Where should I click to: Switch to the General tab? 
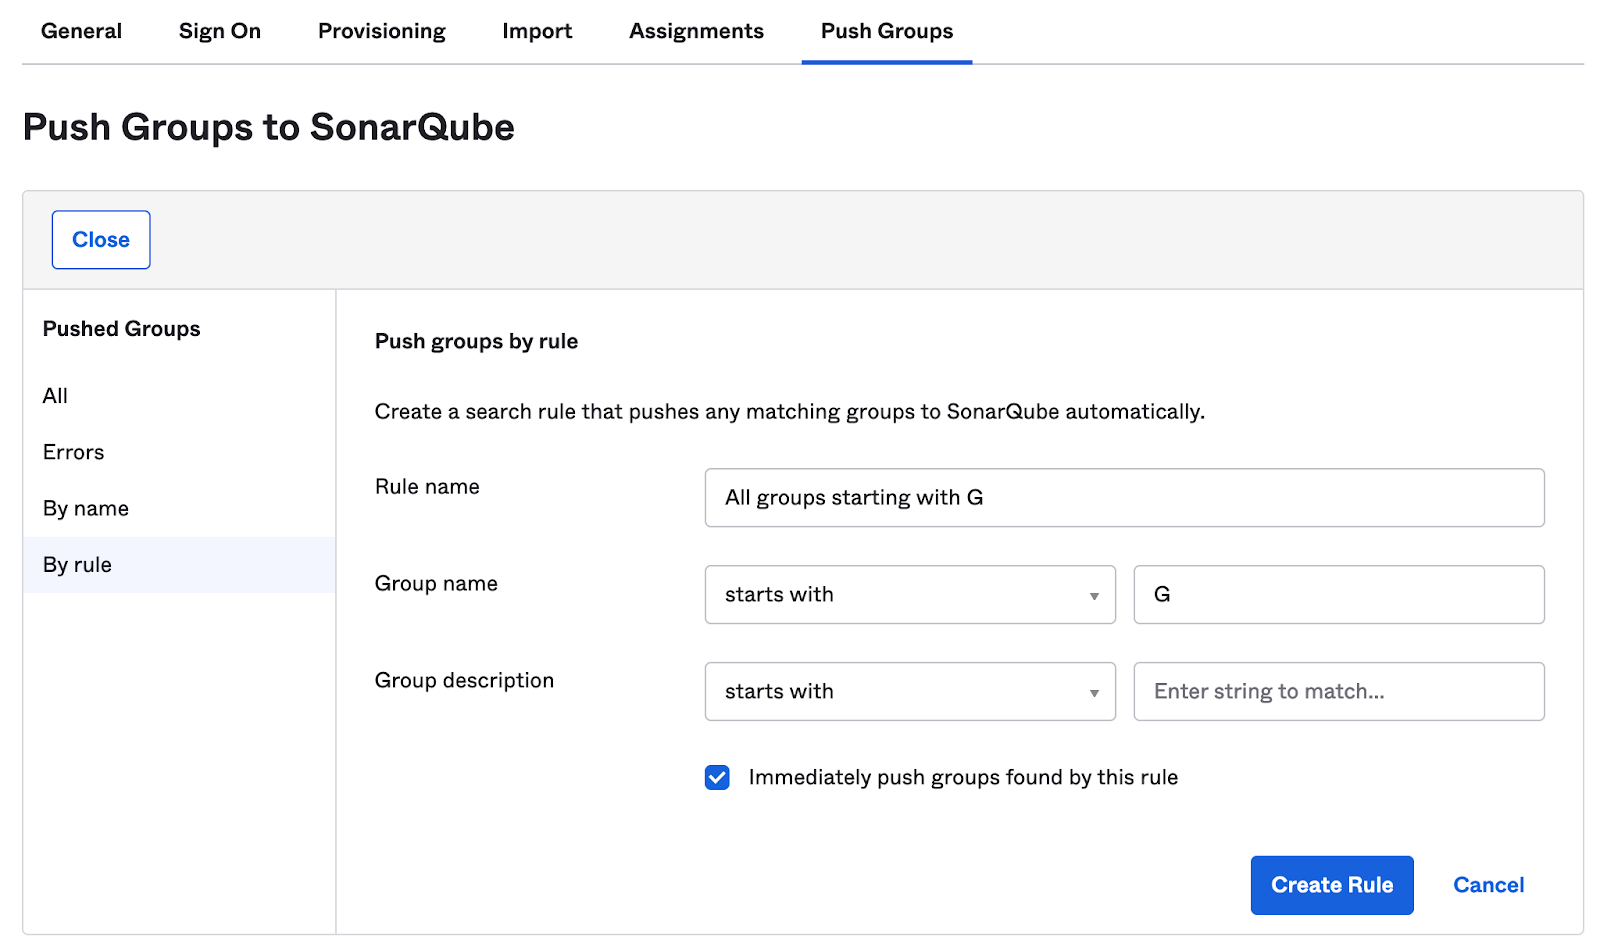click(x=81, y=31)
